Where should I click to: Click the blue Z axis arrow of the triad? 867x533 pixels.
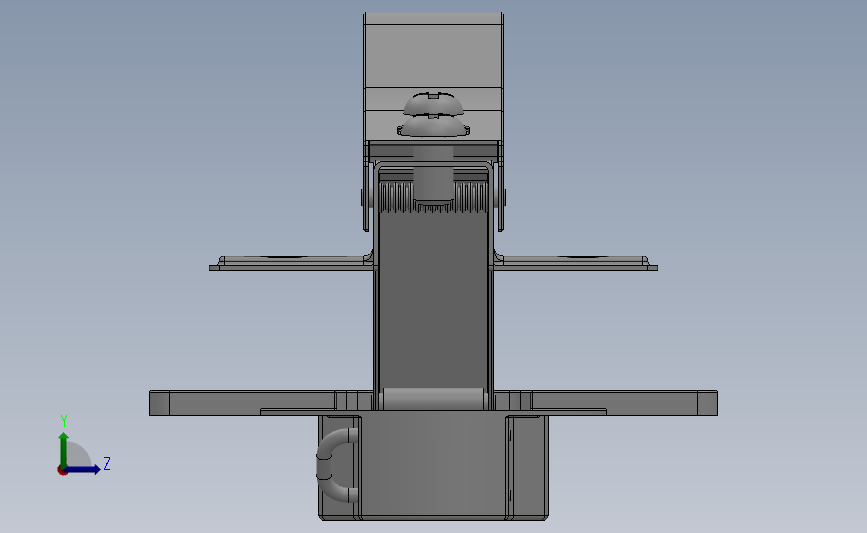(x=83, y=469)
